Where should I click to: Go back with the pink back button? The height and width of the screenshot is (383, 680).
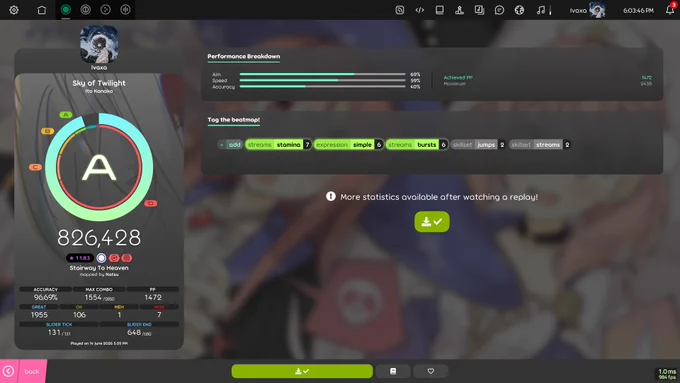pyautogui.click(x=23, y=371)
